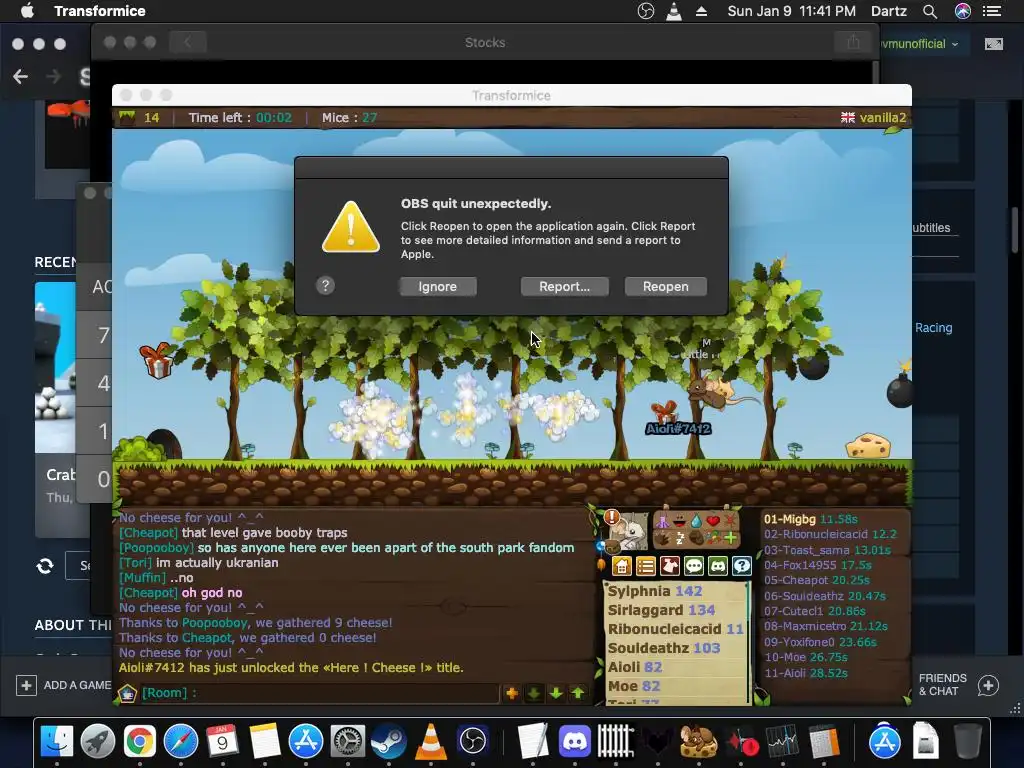Click 09-Yoxifone0 in the ranking list

click(x=820, y=642)
